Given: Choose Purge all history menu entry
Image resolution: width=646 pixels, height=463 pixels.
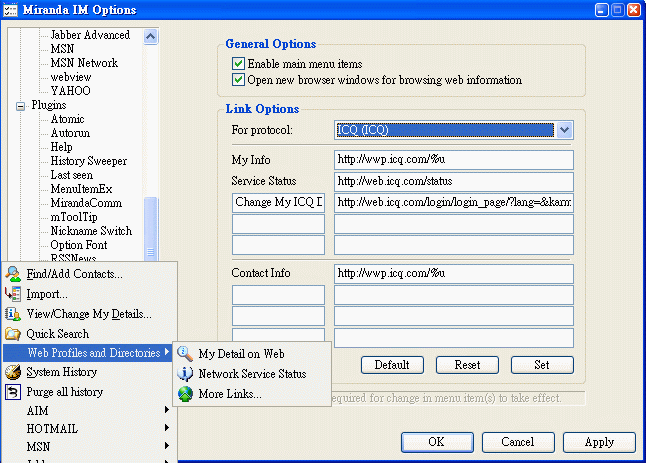Looking at the screenshot, I should click(x=65, y=392).
